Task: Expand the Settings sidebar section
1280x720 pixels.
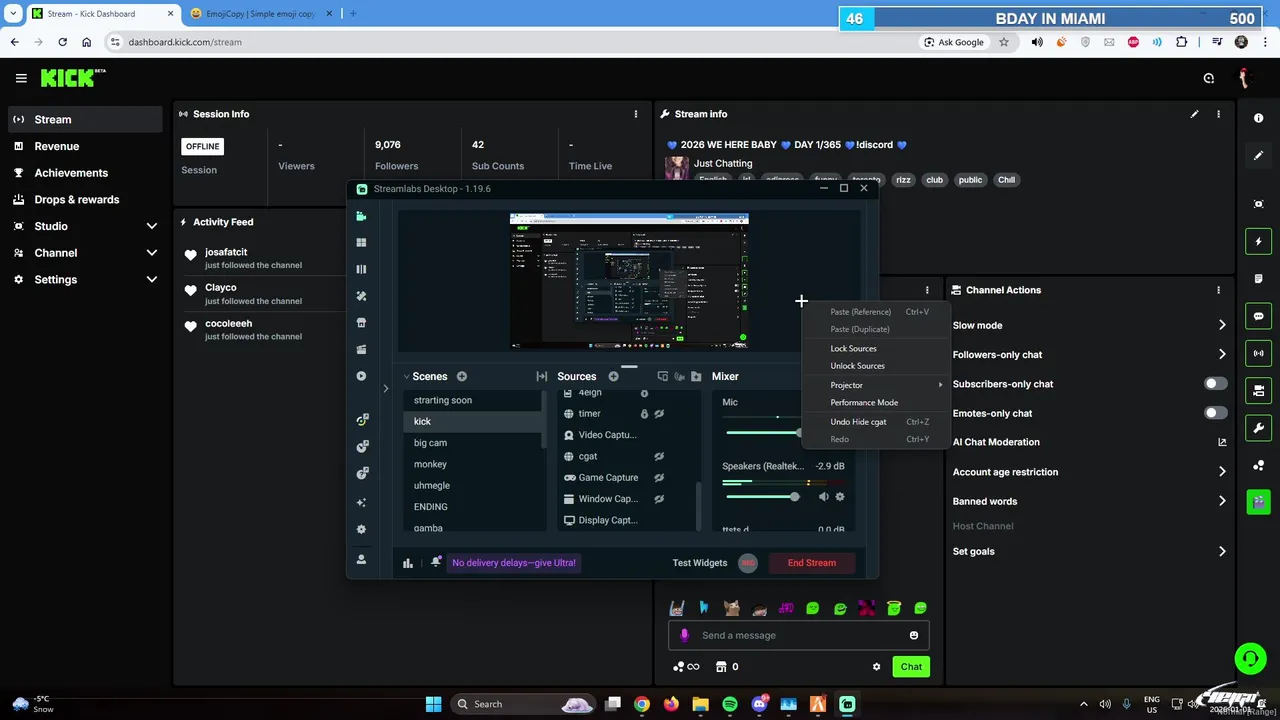Action: click(x=151, y=280)
